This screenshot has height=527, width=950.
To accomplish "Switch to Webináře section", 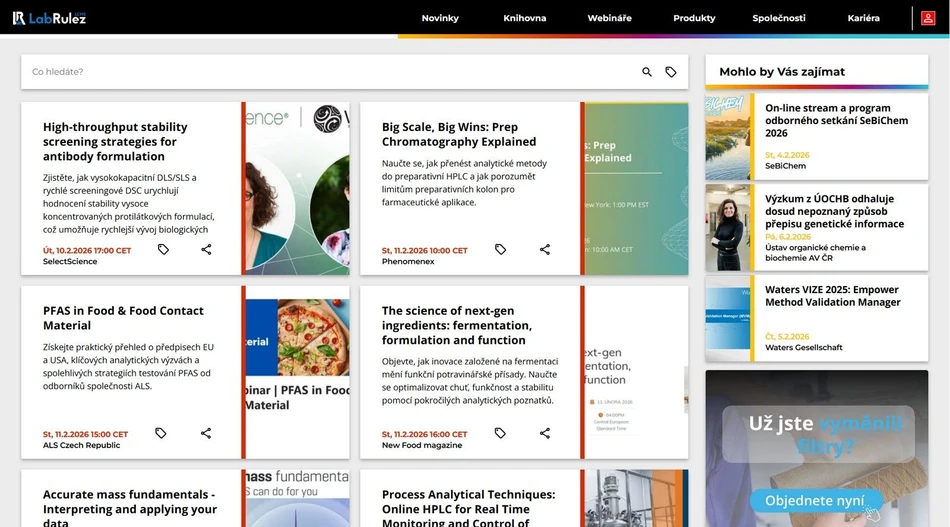I will [x=609, y=18].
